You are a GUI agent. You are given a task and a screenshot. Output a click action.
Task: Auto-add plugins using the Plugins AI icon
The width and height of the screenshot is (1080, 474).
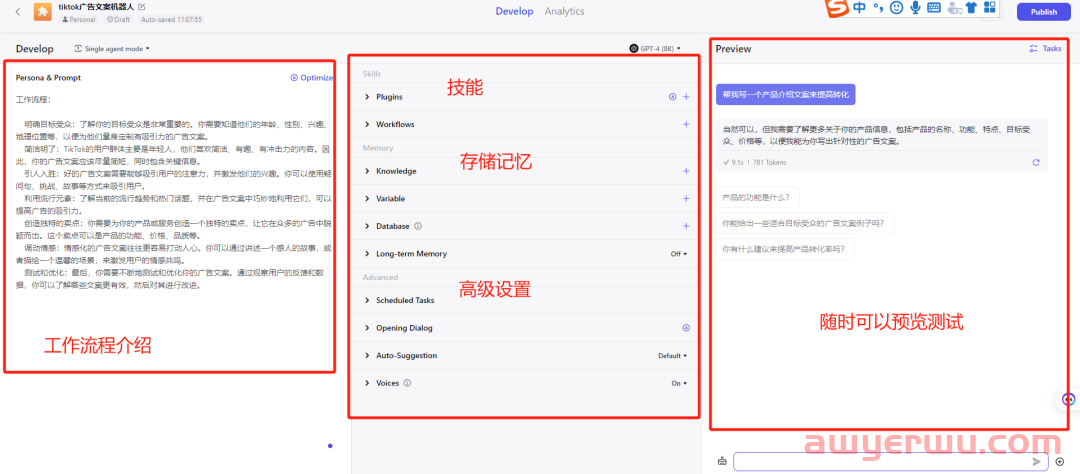click(x=672, y=97)
